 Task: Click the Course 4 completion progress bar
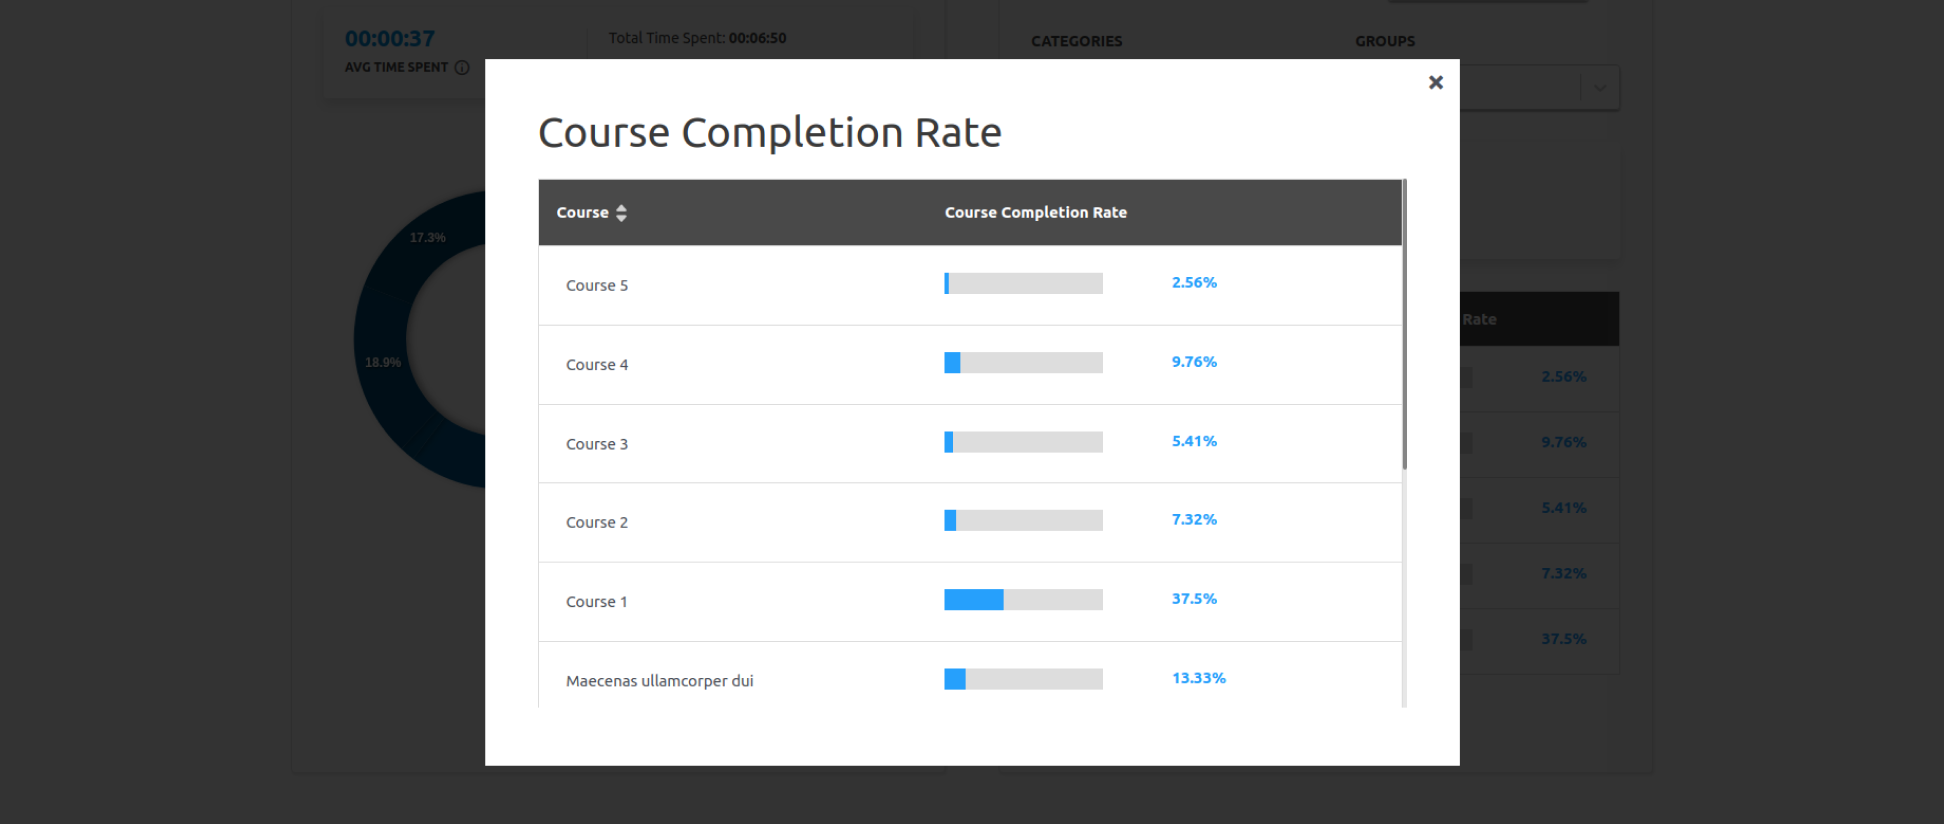[x=1023, y=363]
